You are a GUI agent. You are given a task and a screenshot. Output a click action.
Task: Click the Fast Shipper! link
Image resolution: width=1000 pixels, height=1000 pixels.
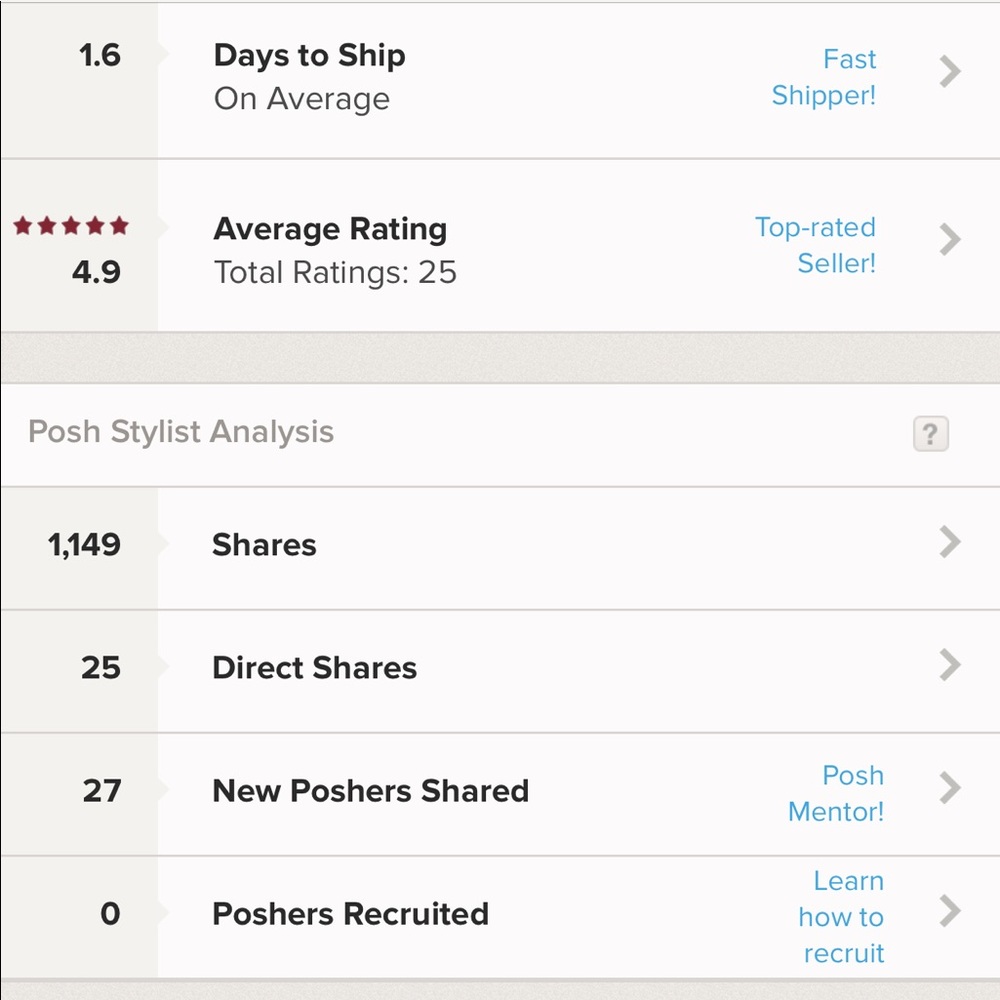click(824, 77)
